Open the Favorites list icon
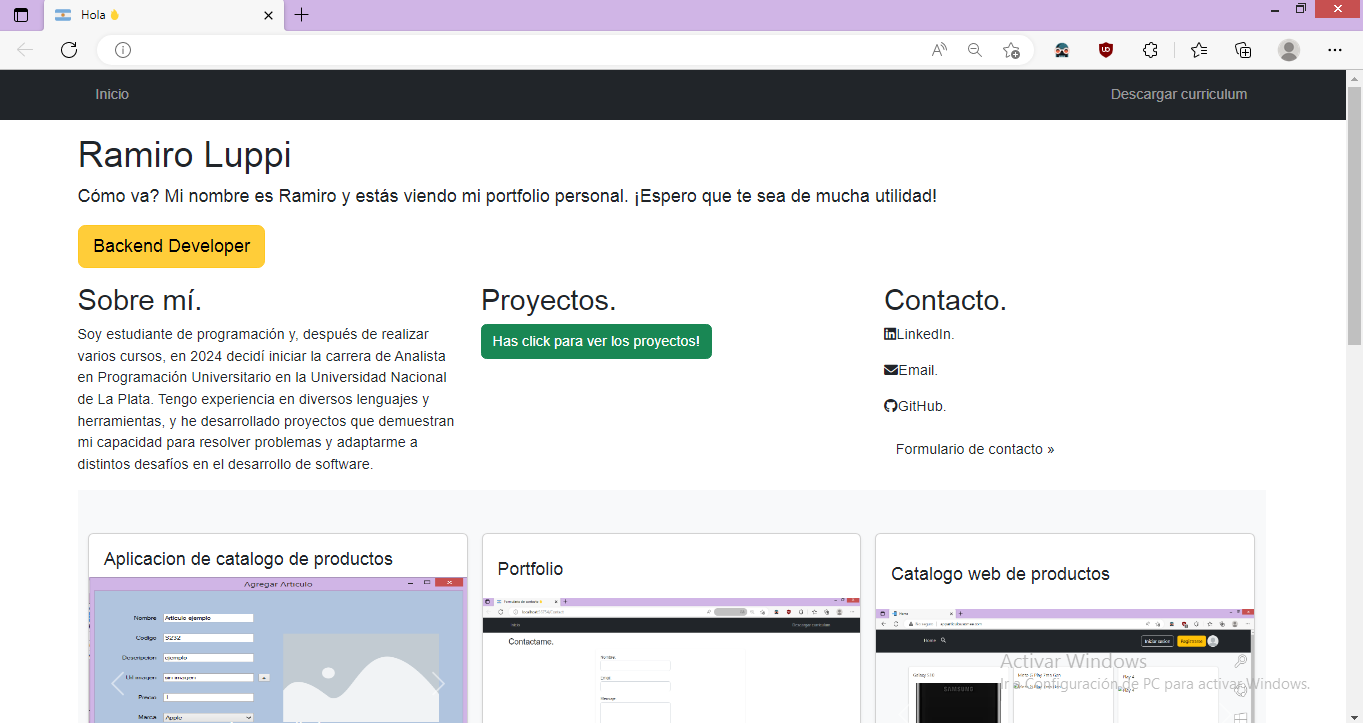Viewport: 1363px width, 723px height. (x=1199, y=50)
